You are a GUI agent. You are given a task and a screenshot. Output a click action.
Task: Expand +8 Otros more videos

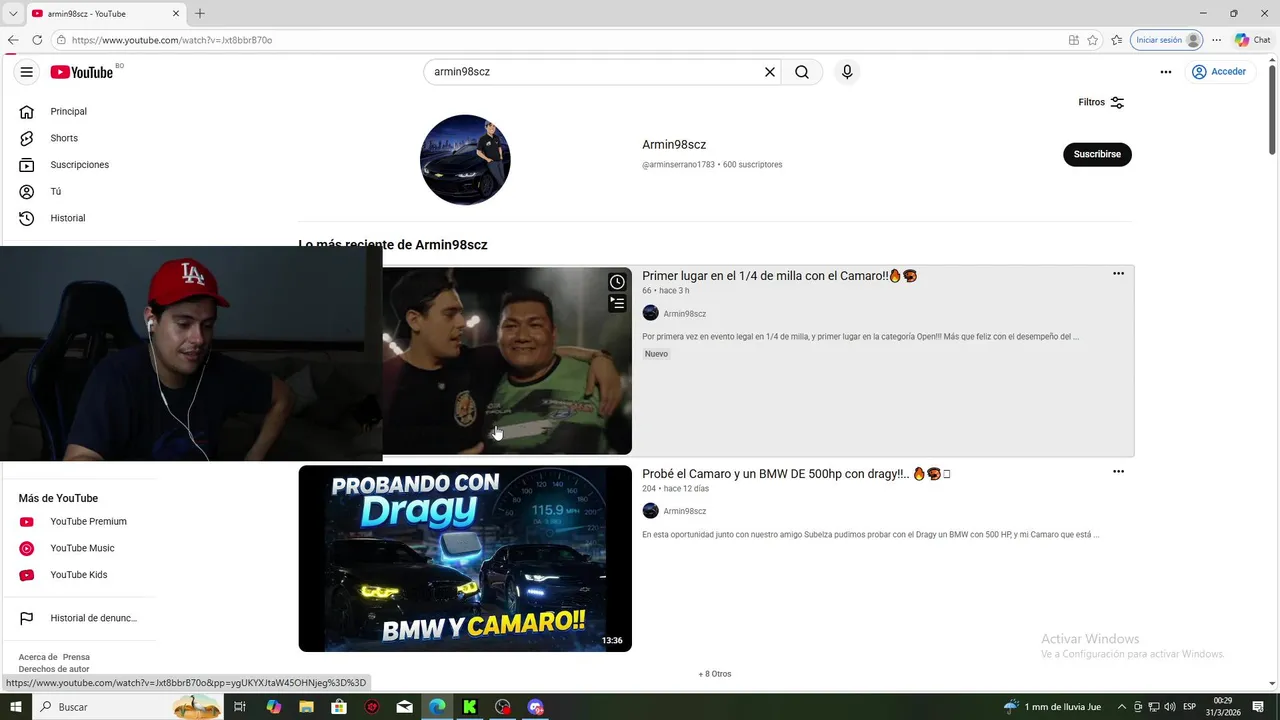click(x=715, y=674)
